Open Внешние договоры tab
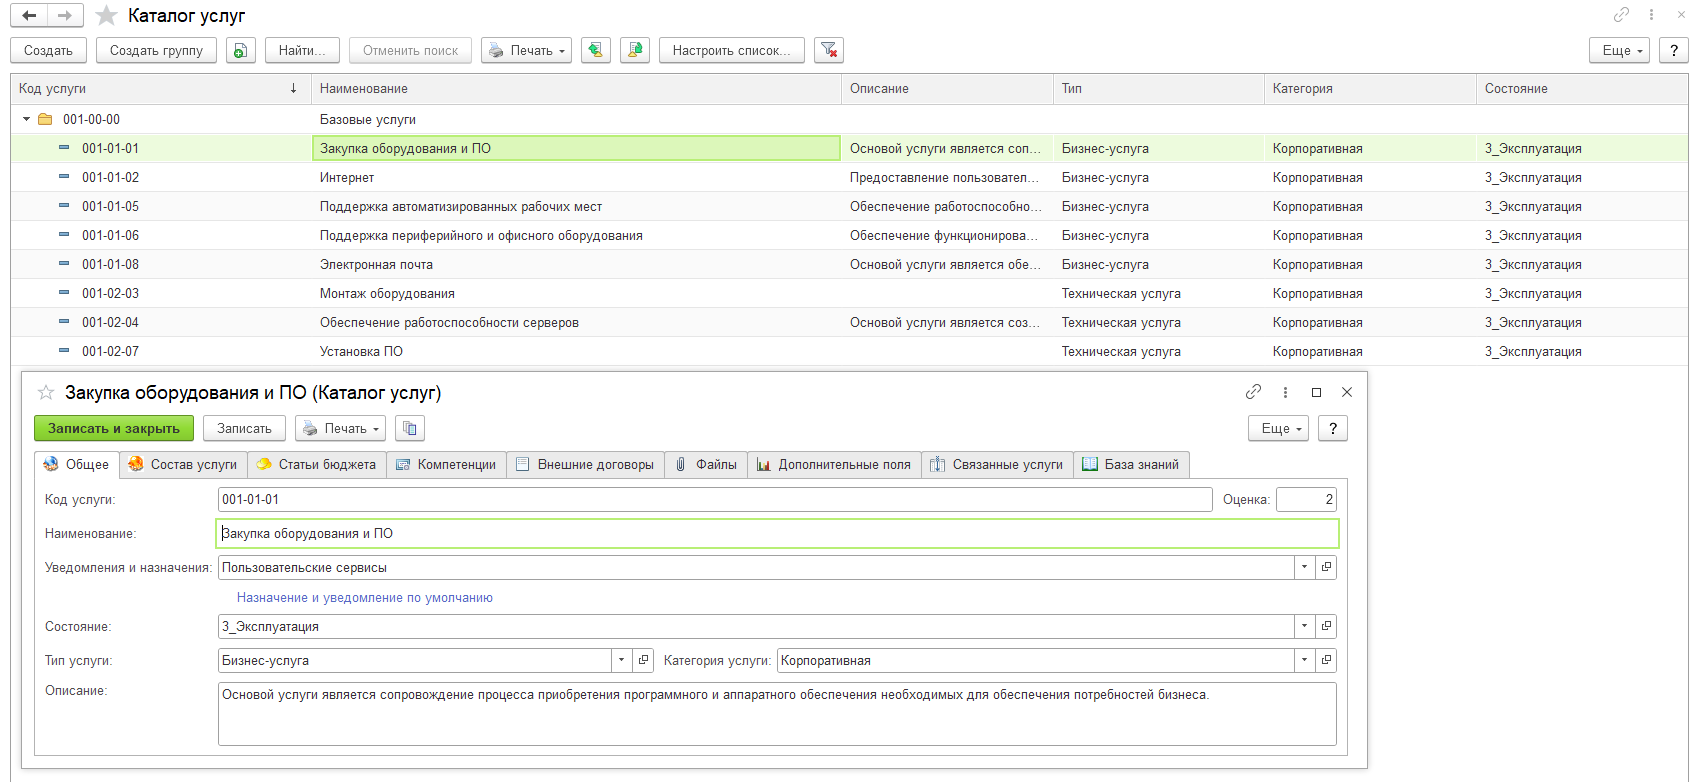Screen dimensions: 1698x782 [585, 465]
